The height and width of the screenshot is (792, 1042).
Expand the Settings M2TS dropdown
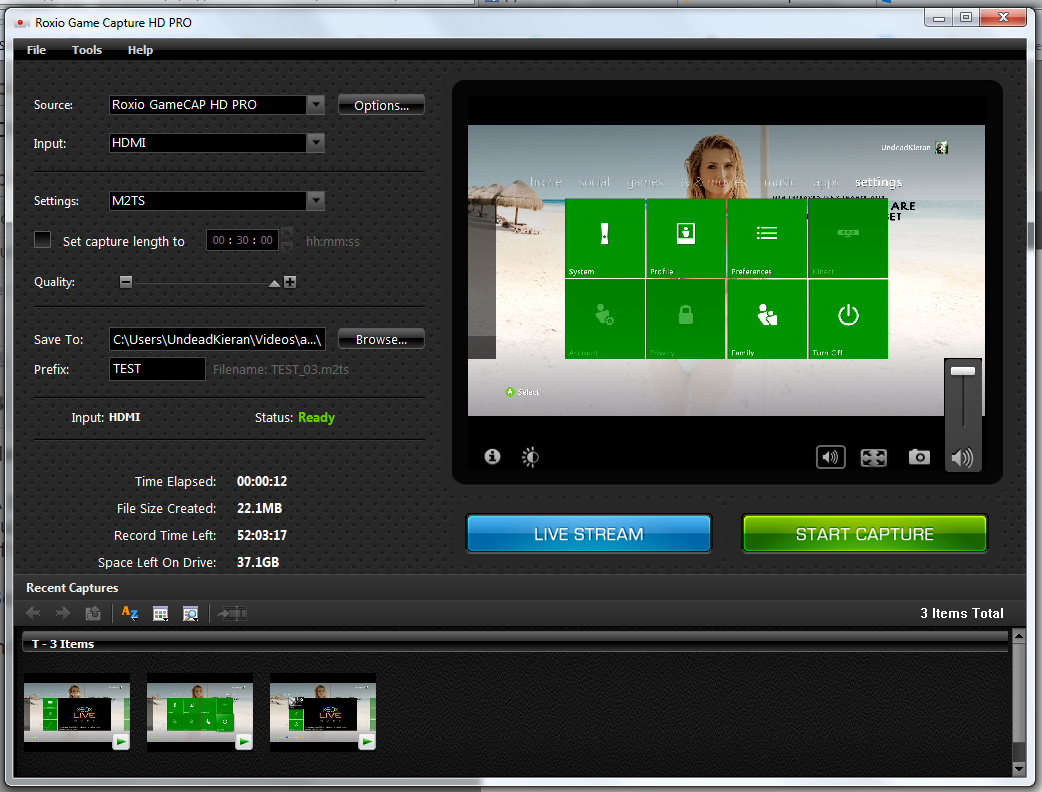coord(315,201)
